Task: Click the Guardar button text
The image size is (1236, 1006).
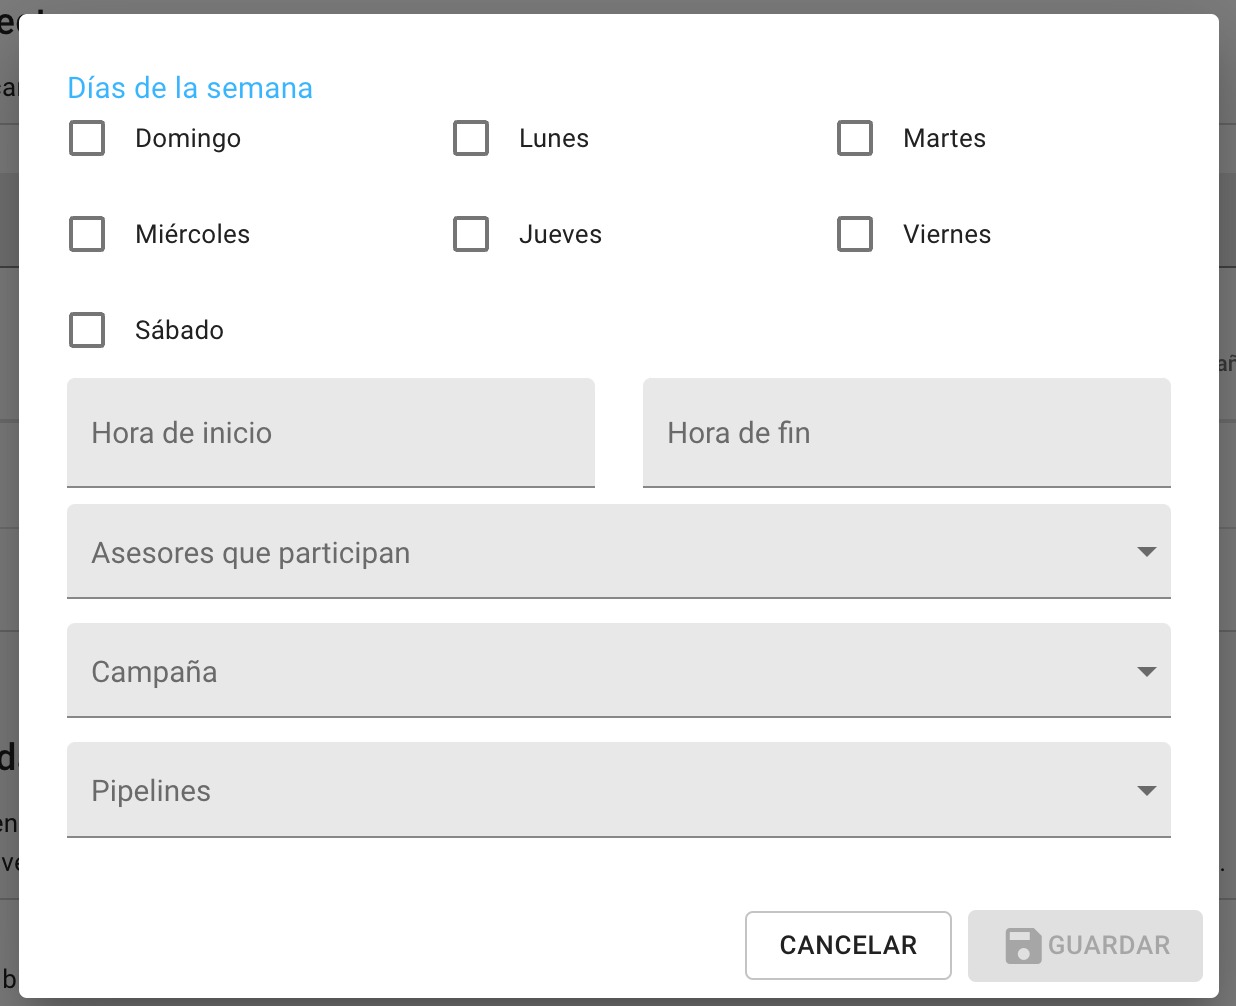Action: [1109, 945]
